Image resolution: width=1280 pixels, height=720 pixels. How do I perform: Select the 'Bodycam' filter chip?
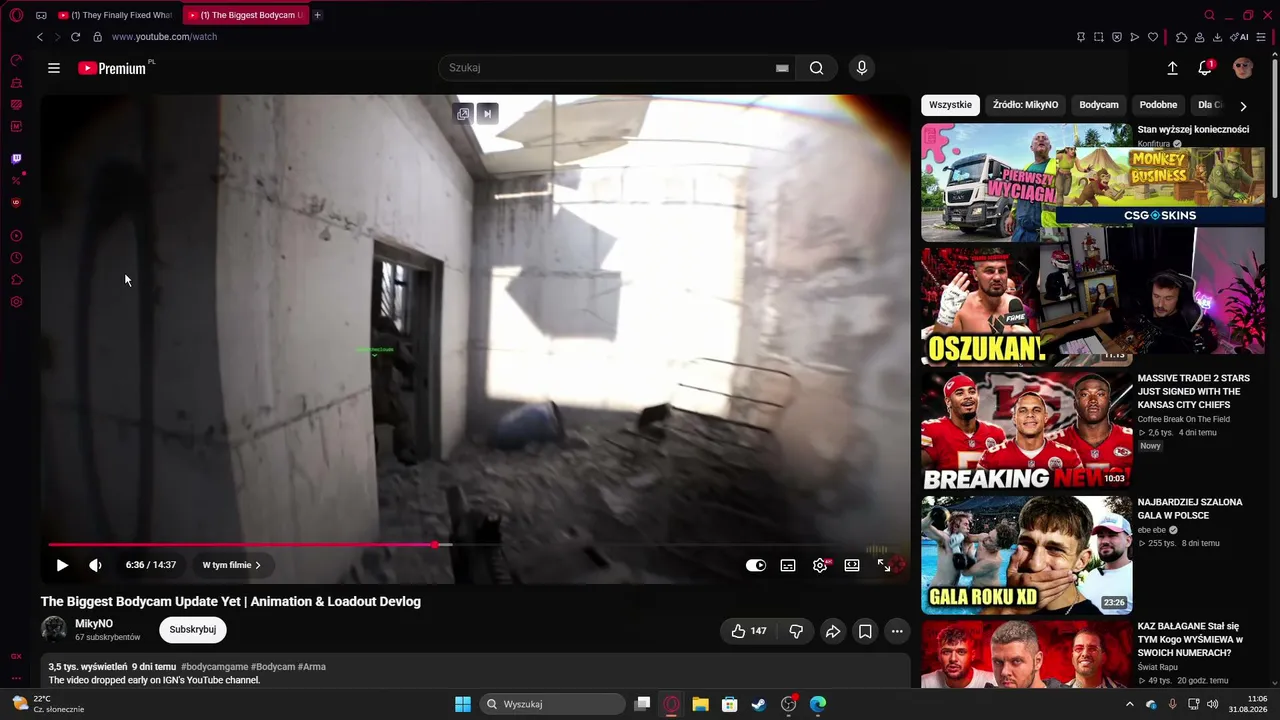1099,105
